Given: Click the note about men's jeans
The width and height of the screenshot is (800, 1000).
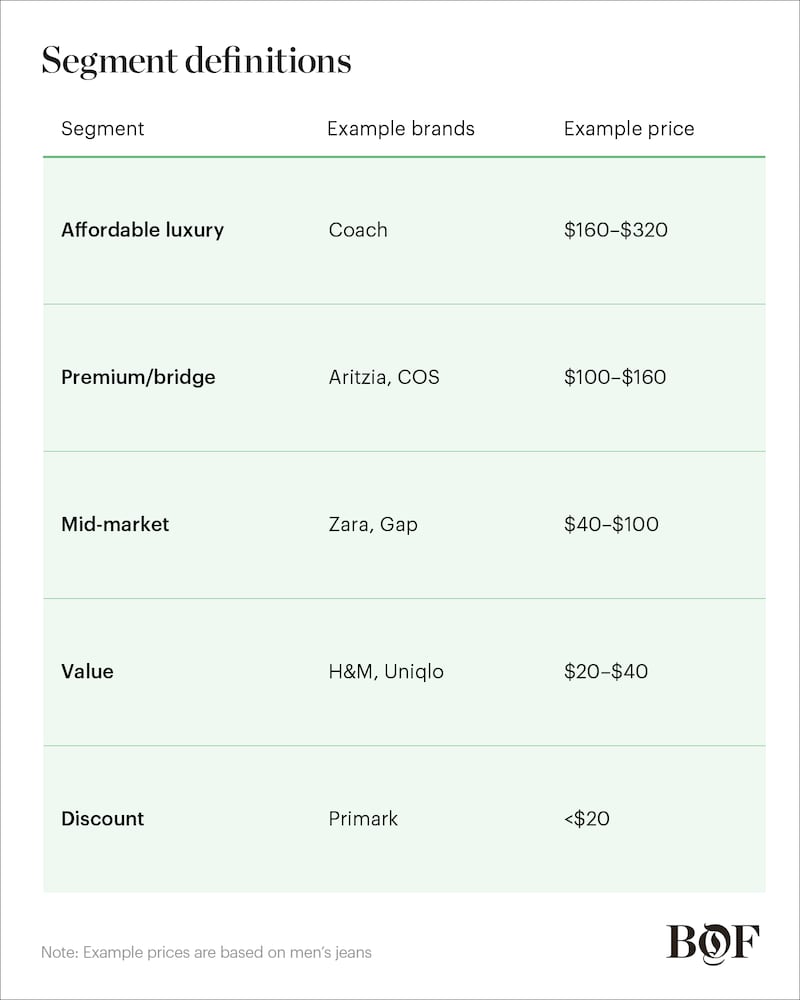Looking at the screenshot, I should tap(206, 952).
